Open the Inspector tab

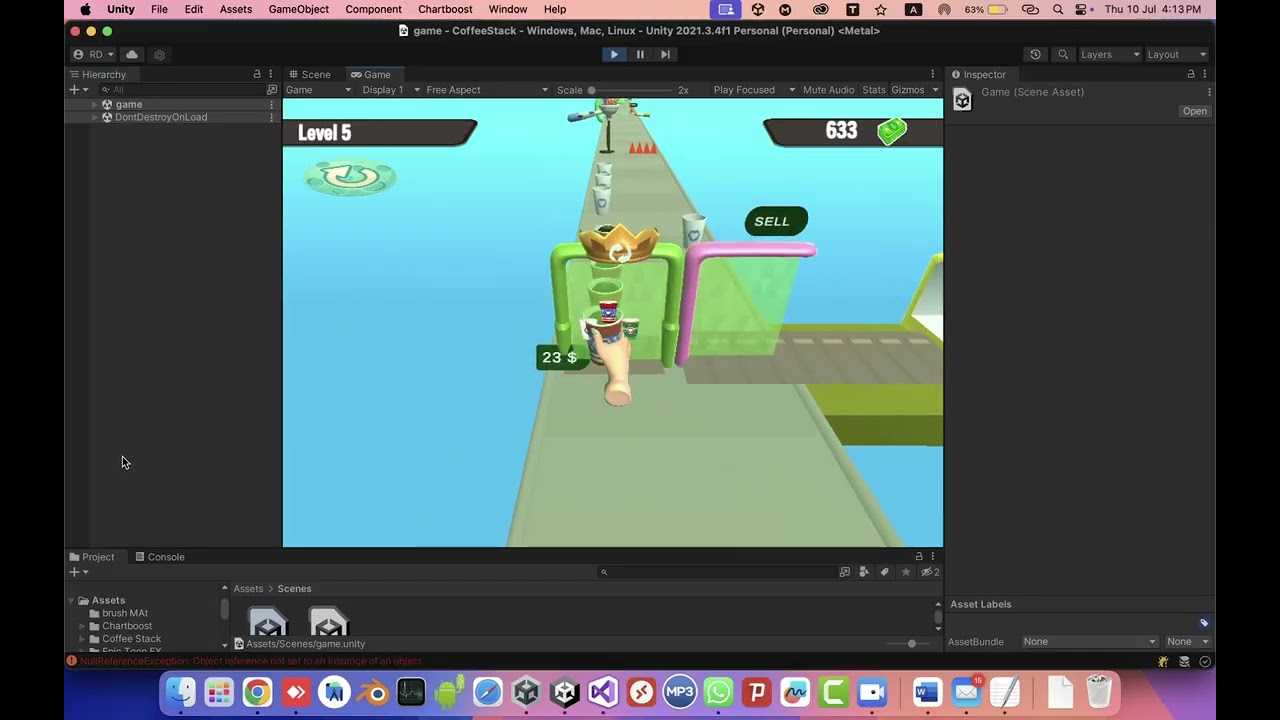pos(979,74)
